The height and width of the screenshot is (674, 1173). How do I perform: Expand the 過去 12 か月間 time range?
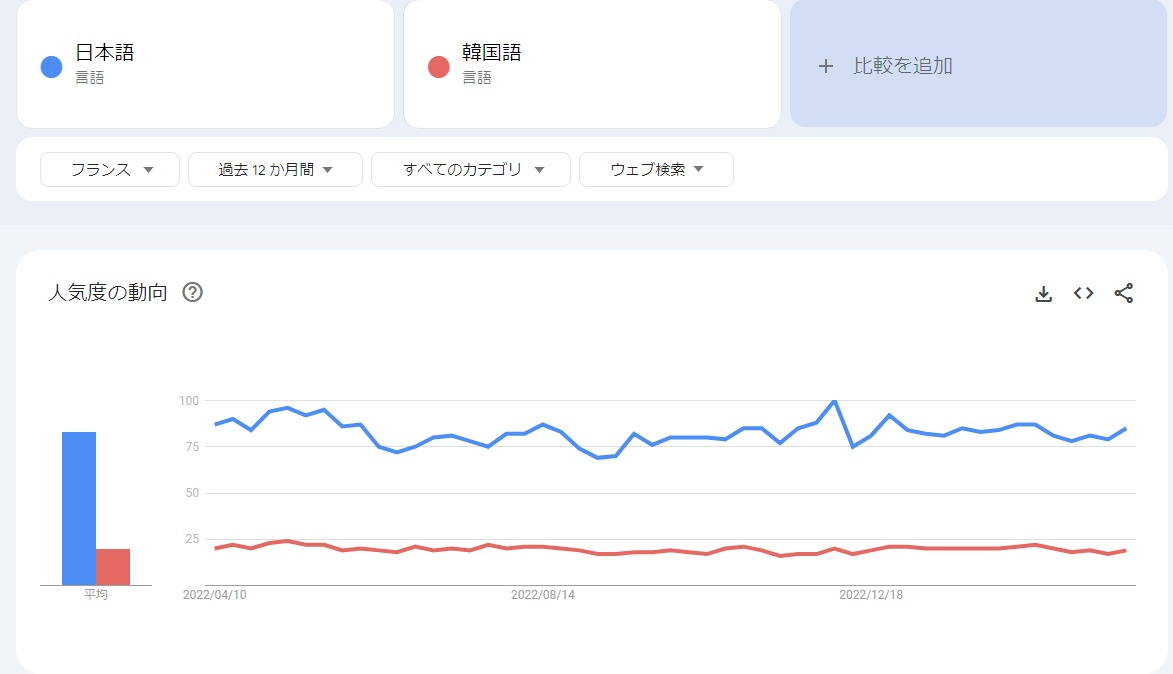[x=275, y=170]
